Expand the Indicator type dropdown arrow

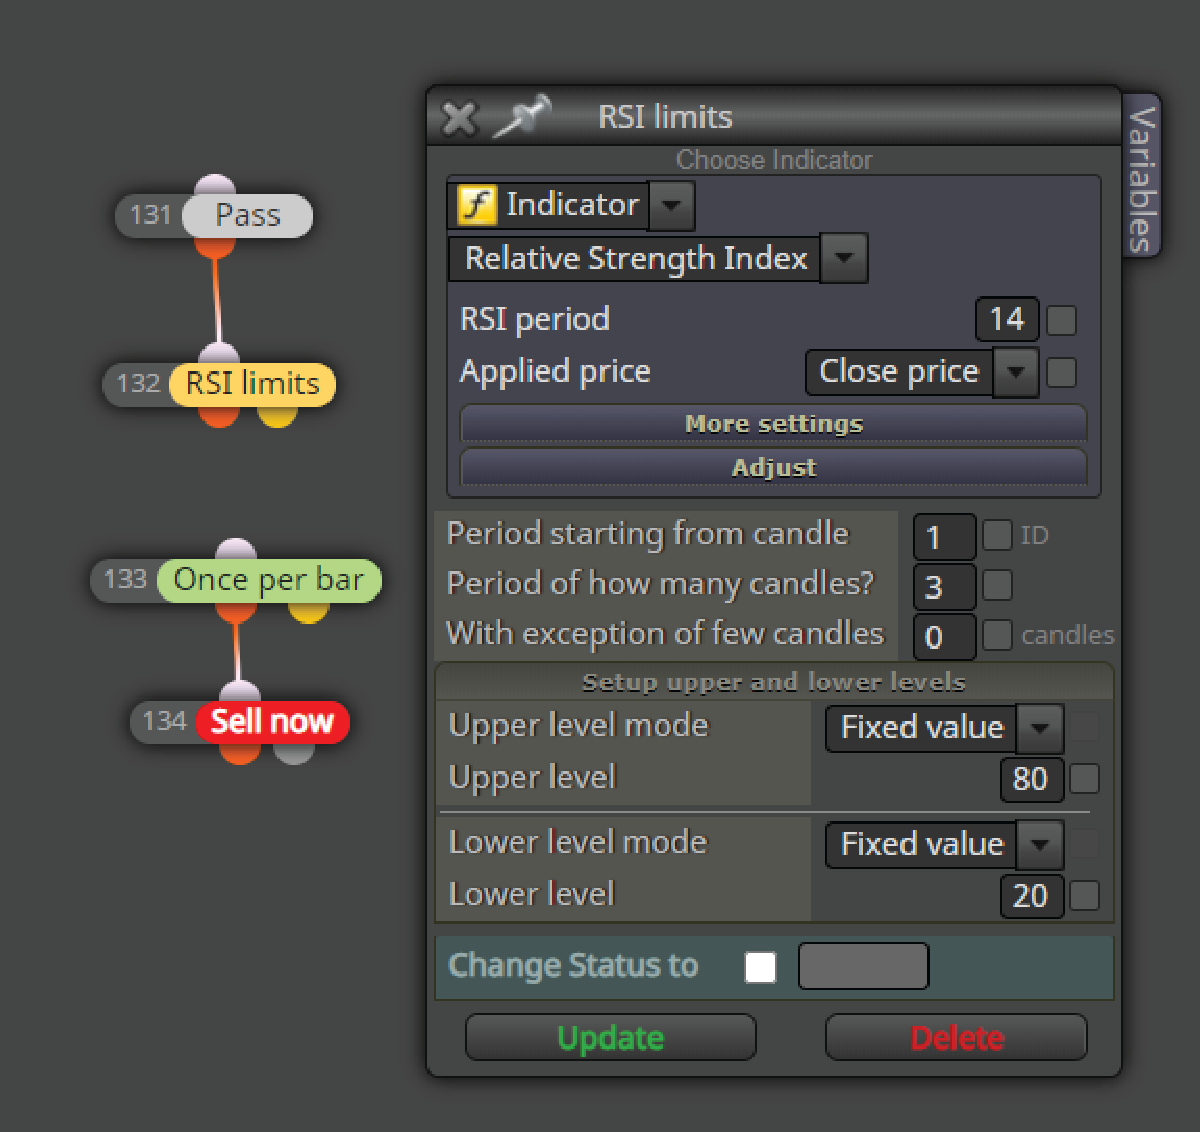(x=671, y=205)
